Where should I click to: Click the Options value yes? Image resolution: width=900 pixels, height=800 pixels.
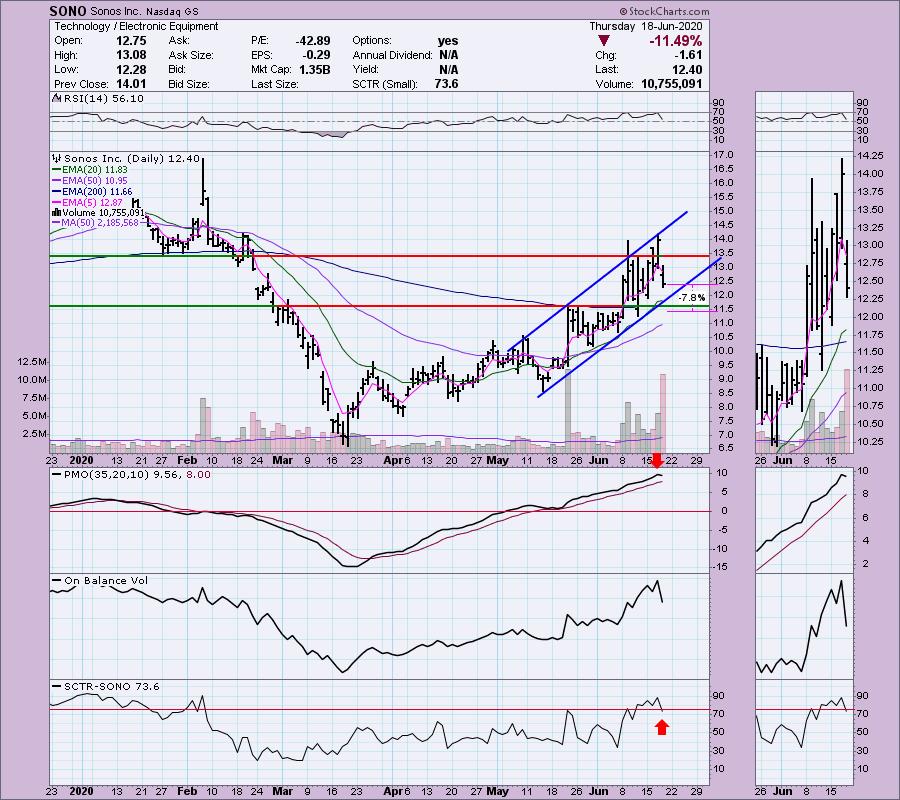(x=448, y=41)
